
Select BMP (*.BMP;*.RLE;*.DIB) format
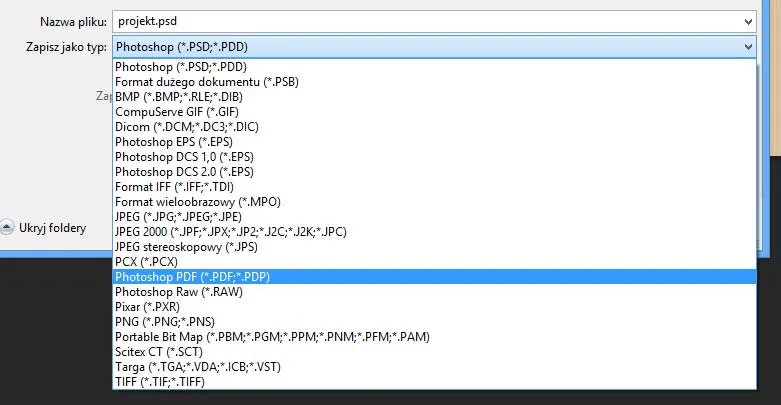(434, 97)
